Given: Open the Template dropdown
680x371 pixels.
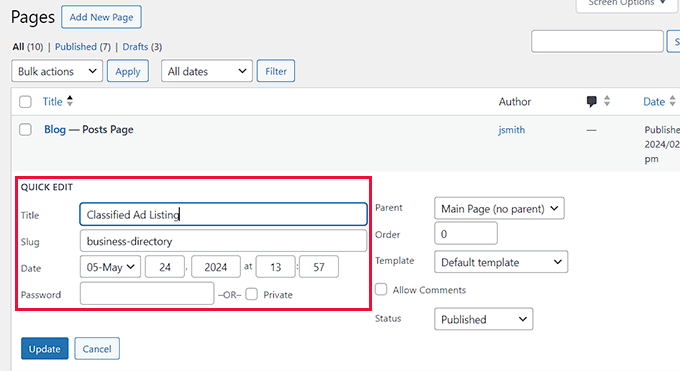Looking at the screenshot, I should pyautogui.click(x=501, y=262).
